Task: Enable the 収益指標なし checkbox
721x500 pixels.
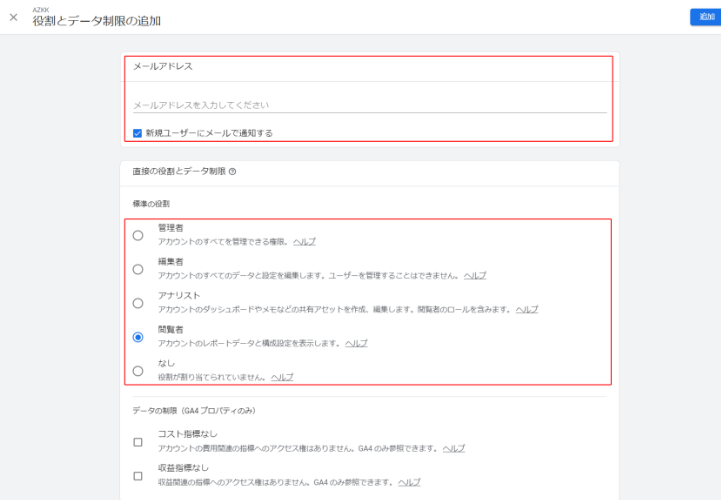Action: tap(138, 476)
